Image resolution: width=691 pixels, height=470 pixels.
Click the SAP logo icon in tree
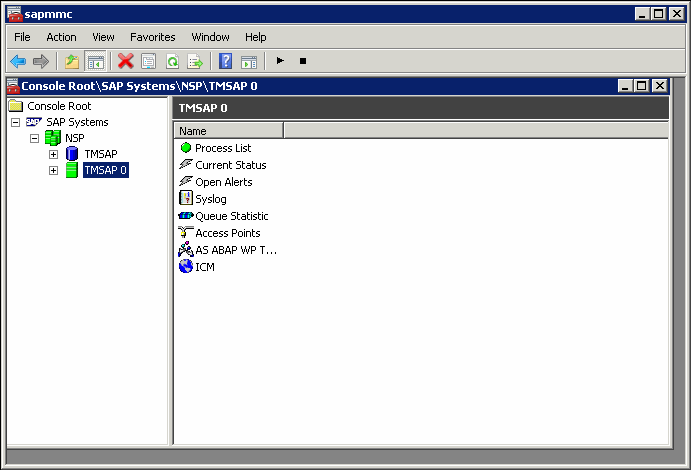(x=33, y=122)
